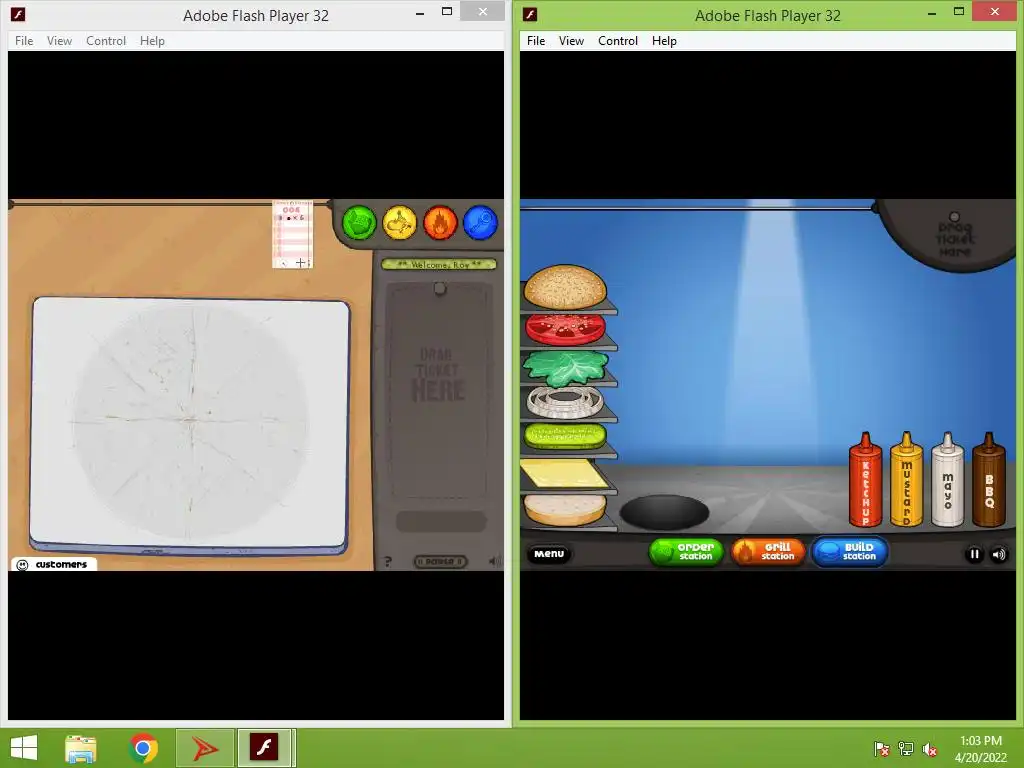Viewport: 1024px width, 768px height.
Task: Click the muted volume icon in system tray
Action: point(930,749)
